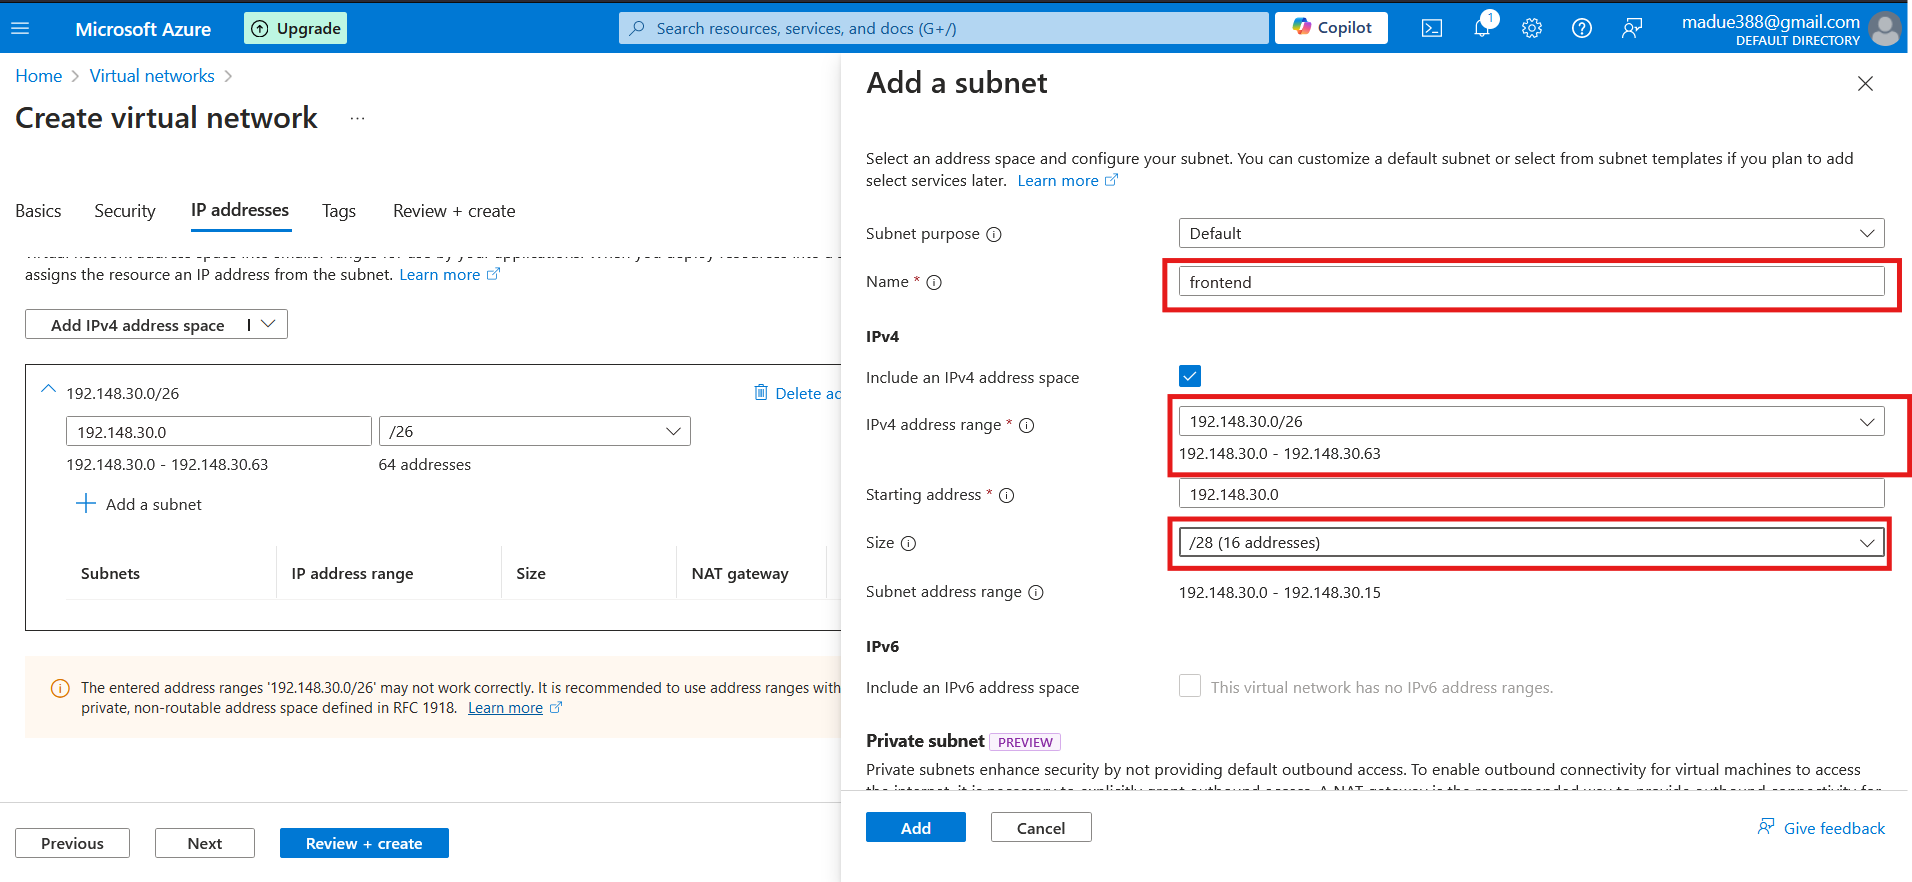This screenshot has height=882, width=1912.
Task: Open the Help question mark icon
Action: click(1581, 28)
